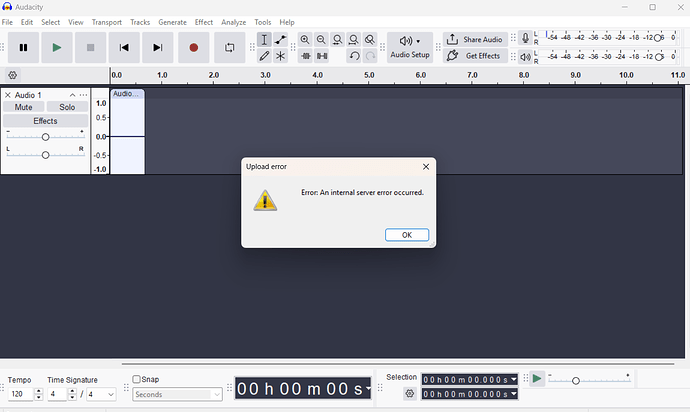
Task: Click the Zoom Toggle icon
Action: 370,40
